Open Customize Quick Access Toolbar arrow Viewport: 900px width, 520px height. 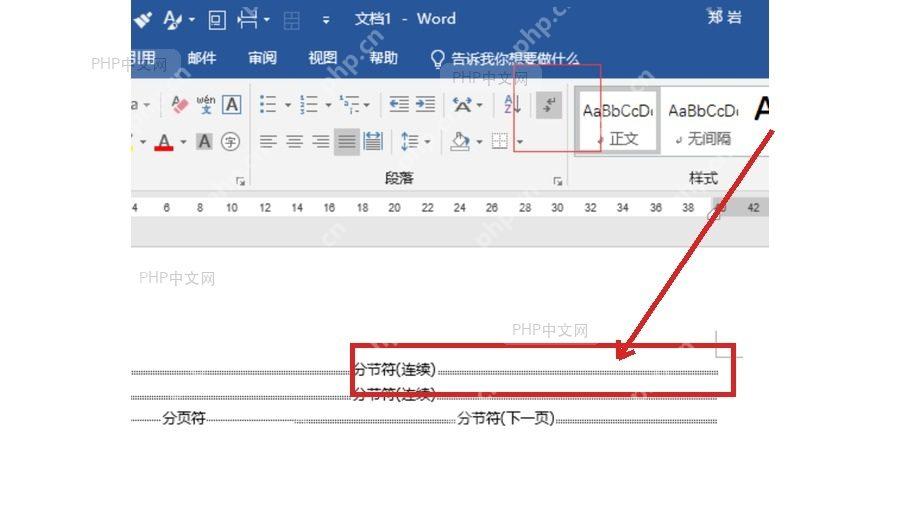coord(326,21)
